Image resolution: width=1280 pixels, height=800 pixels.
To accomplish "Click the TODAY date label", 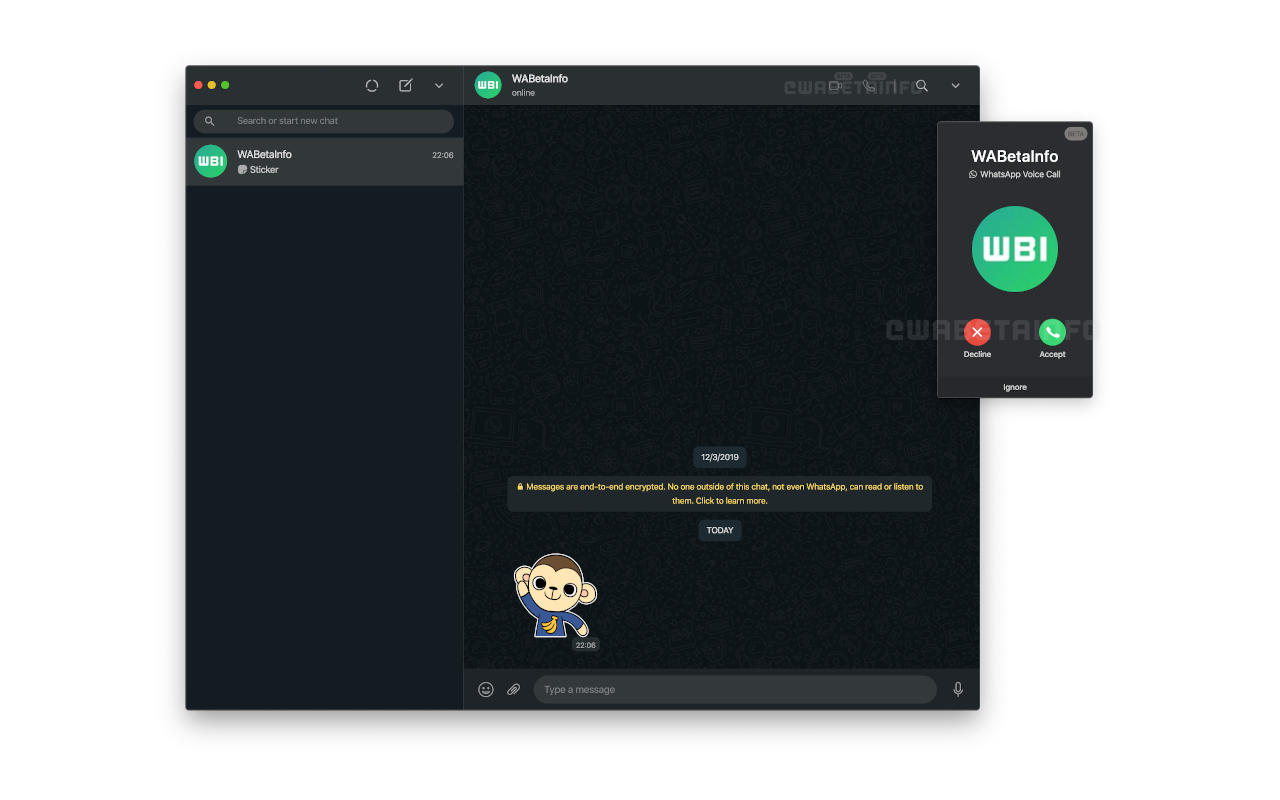I will tap(720, 530).
